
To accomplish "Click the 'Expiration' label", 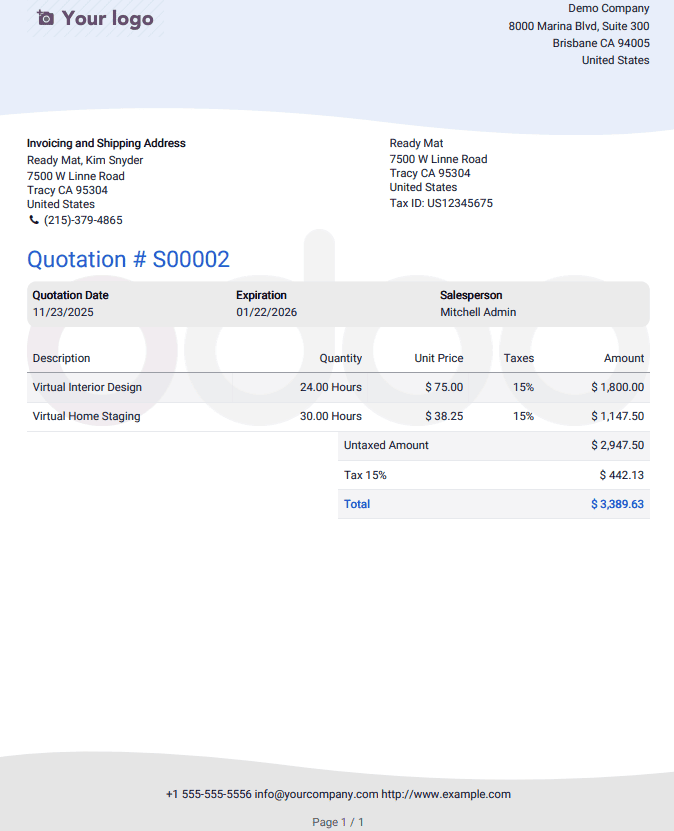I will click(x=261, y=295).
